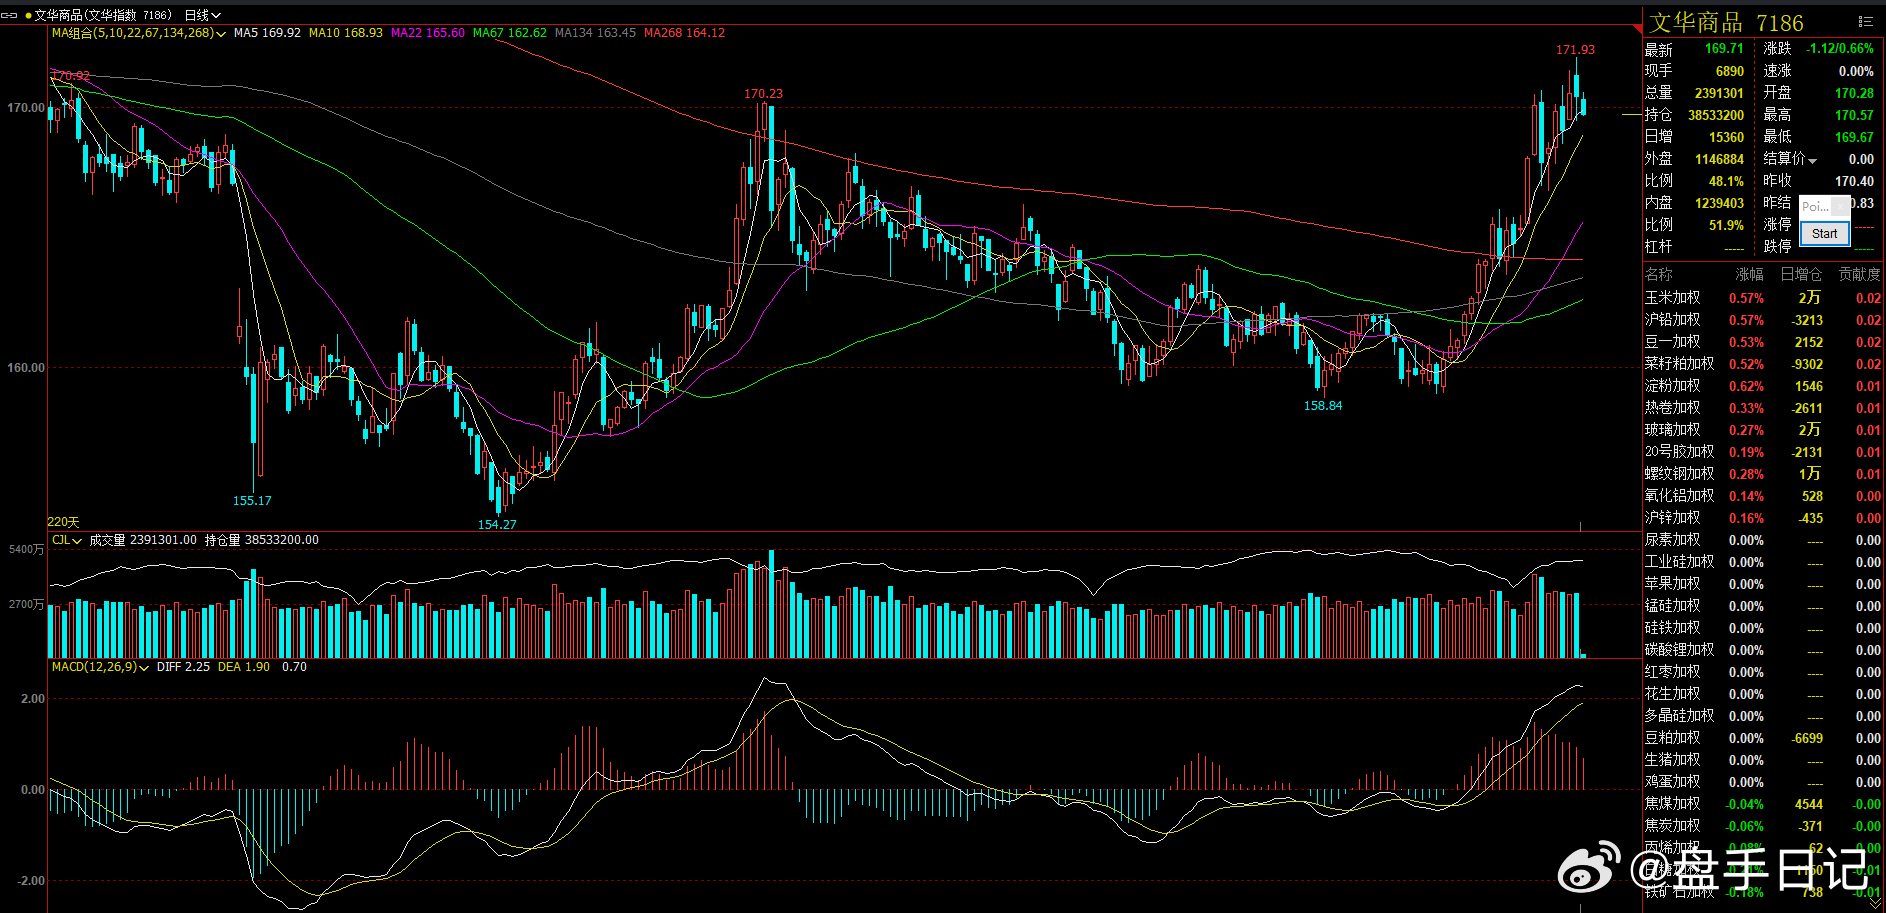Select the 鸡蛋加权 row
Viewport: 1886px width, 913px height.
tap(1764, 782)
